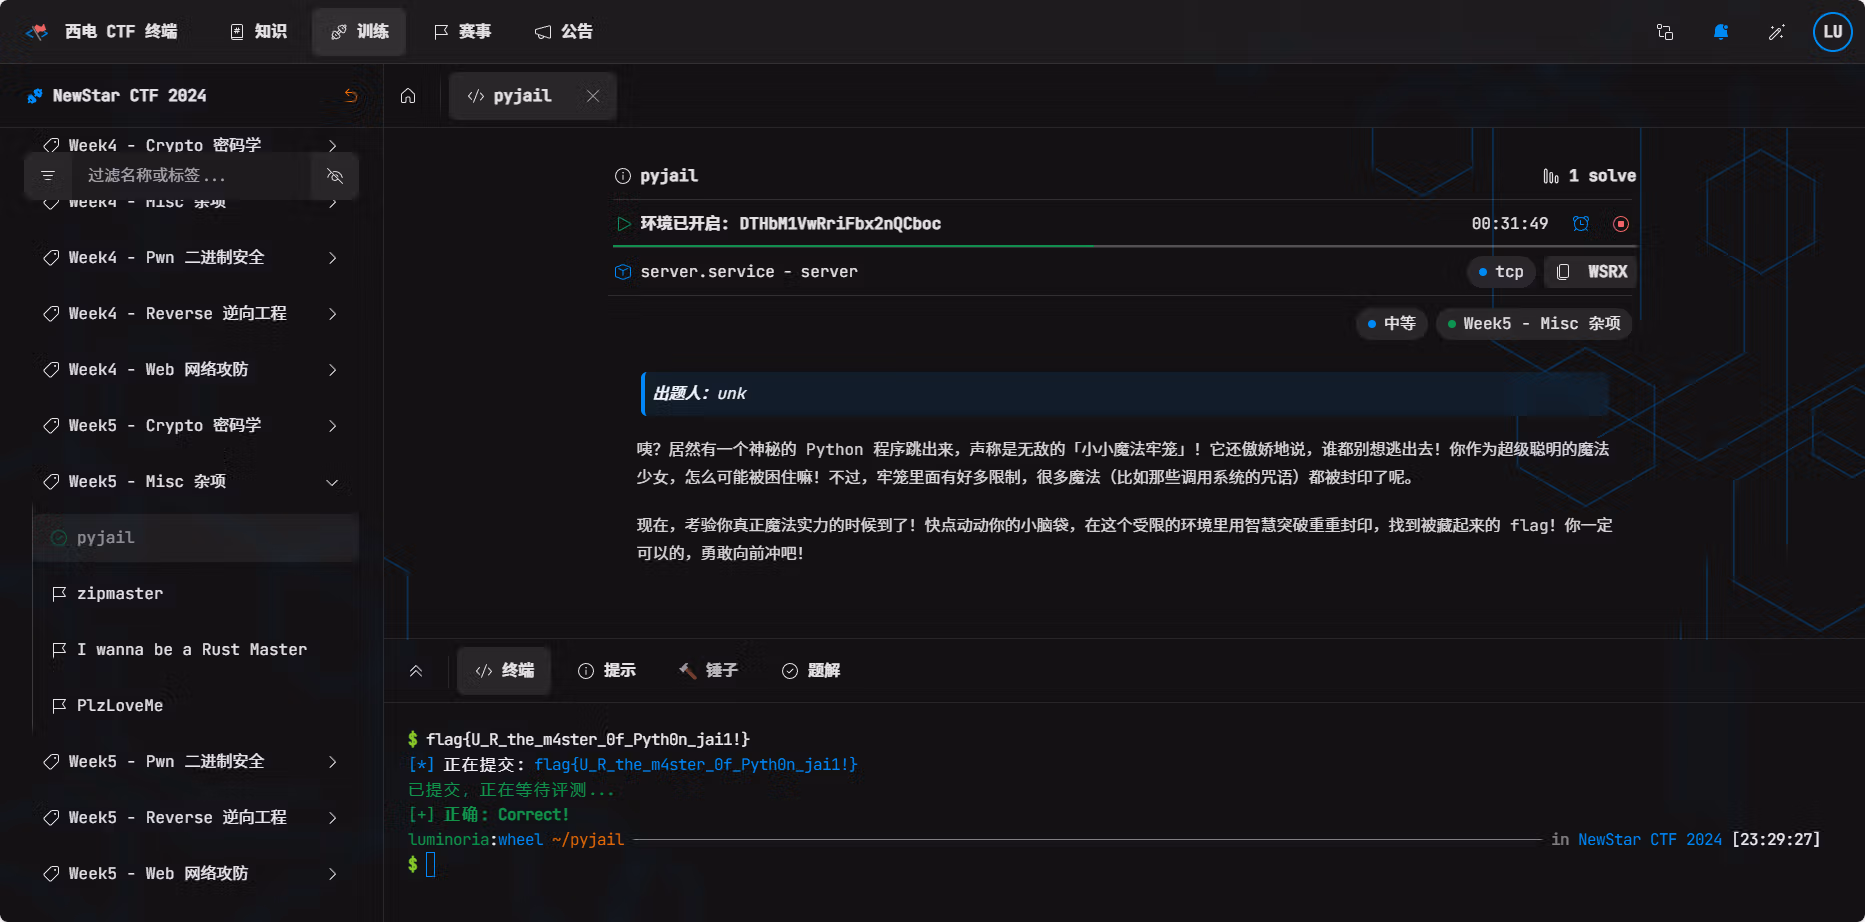Stop the running environment with the red stop icon
This screenshot has width=1865, height=922.
pos(1621,224)
